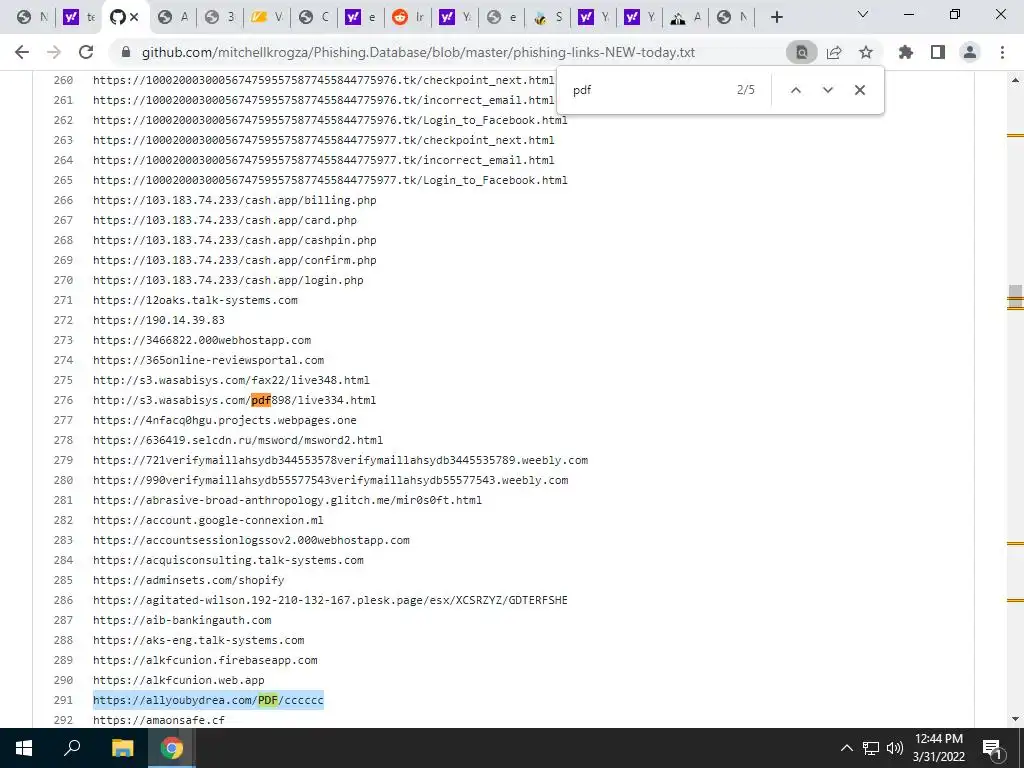
Task: Click the fax22/live348.html line
Action: pos(231,379)
